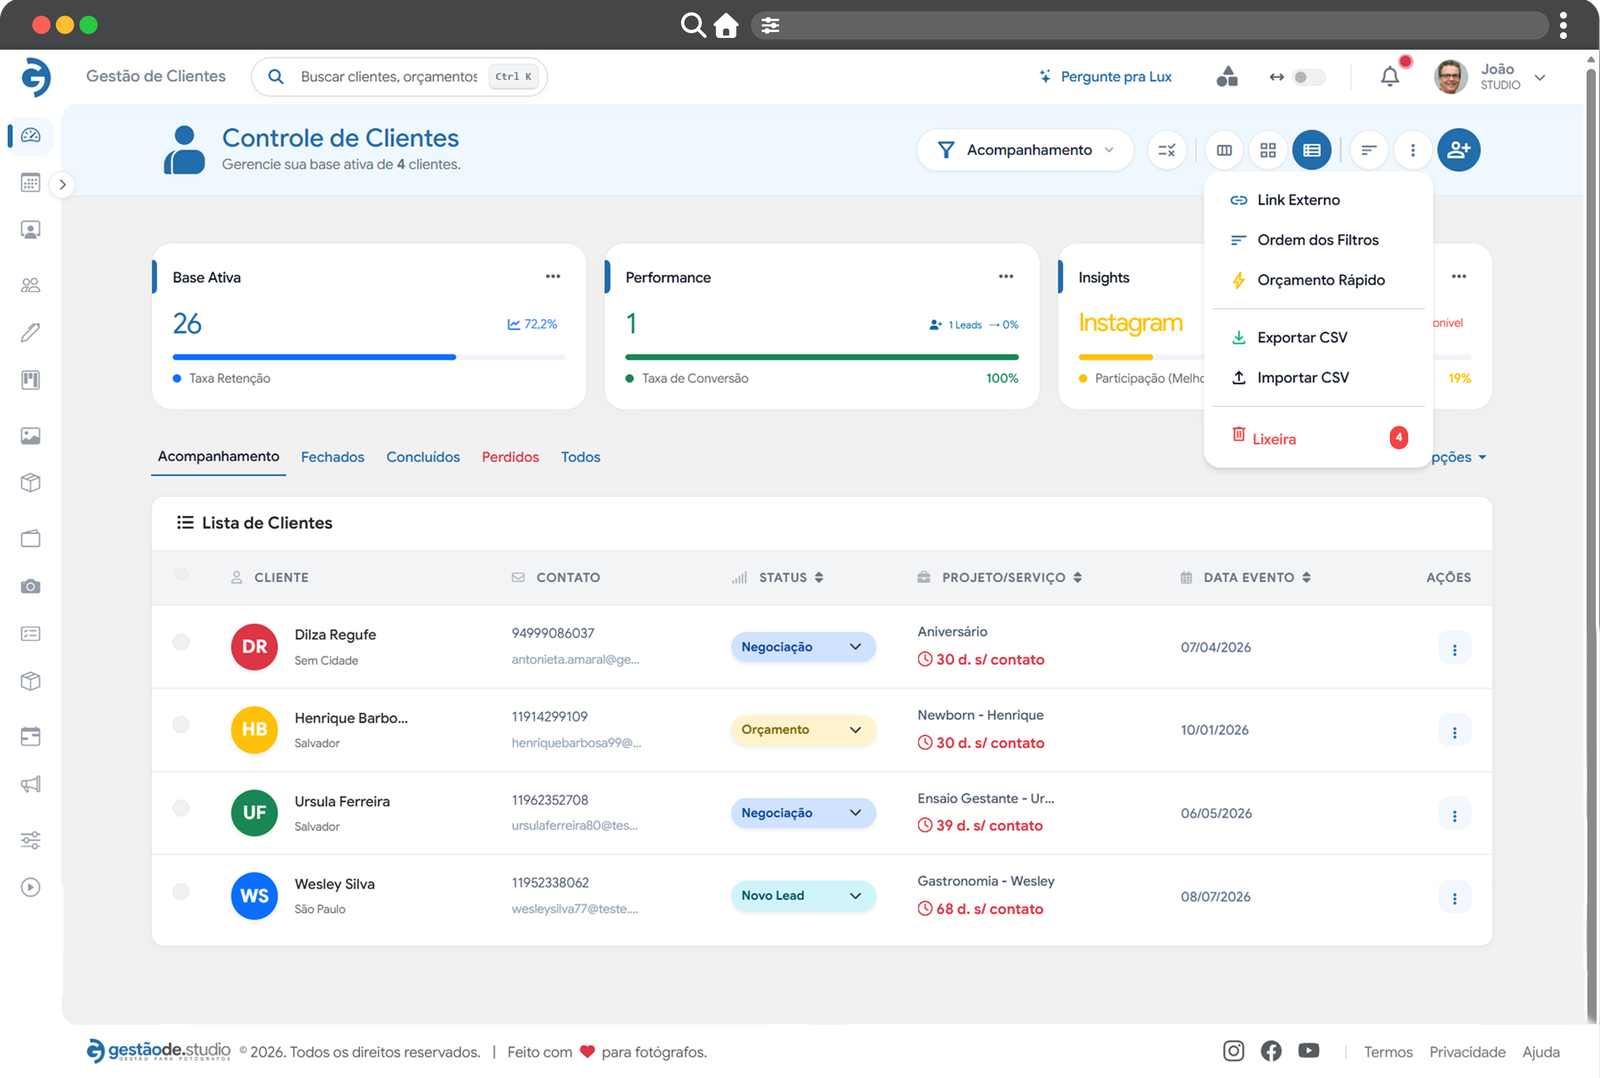Select the list table view
Viewport: 1600px width, 1078px height.
click(1312, 150)
